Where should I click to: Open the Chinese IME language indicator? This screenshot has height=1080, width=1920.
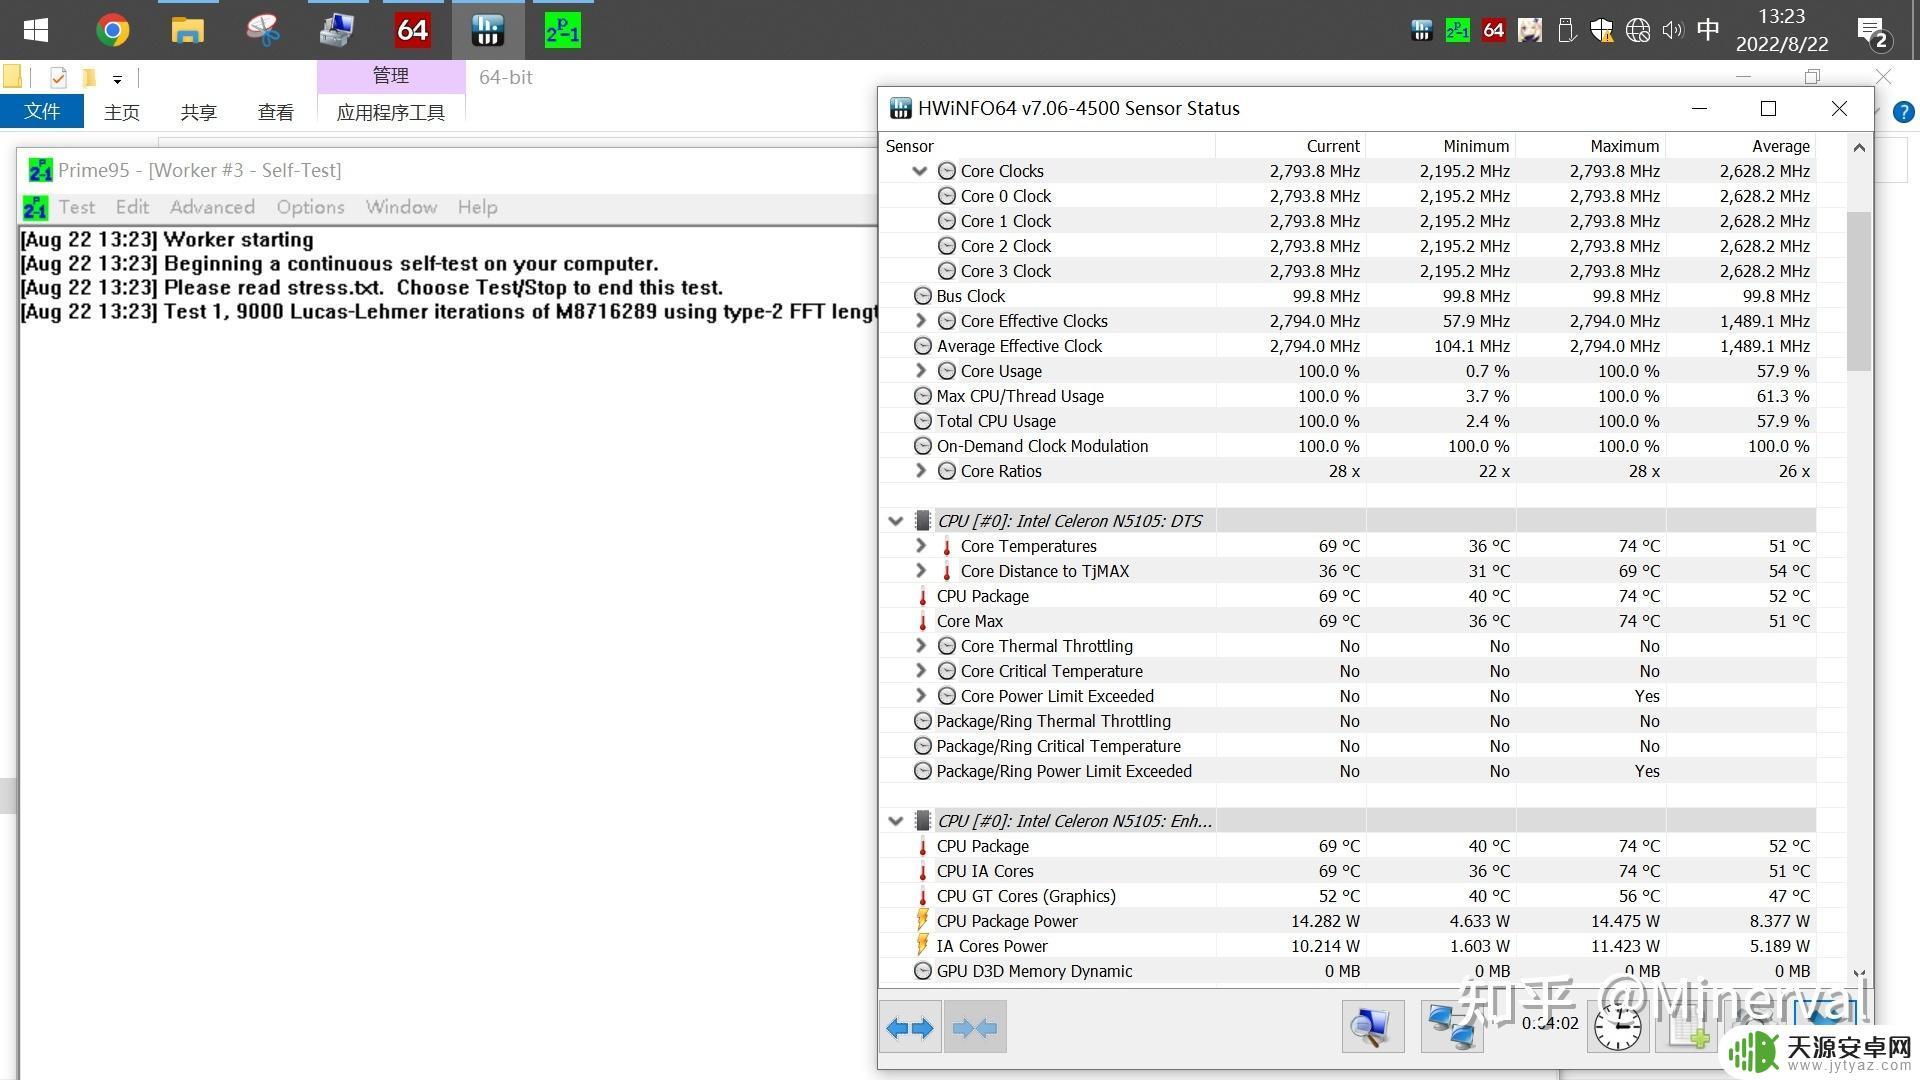tap(1708, 30)
